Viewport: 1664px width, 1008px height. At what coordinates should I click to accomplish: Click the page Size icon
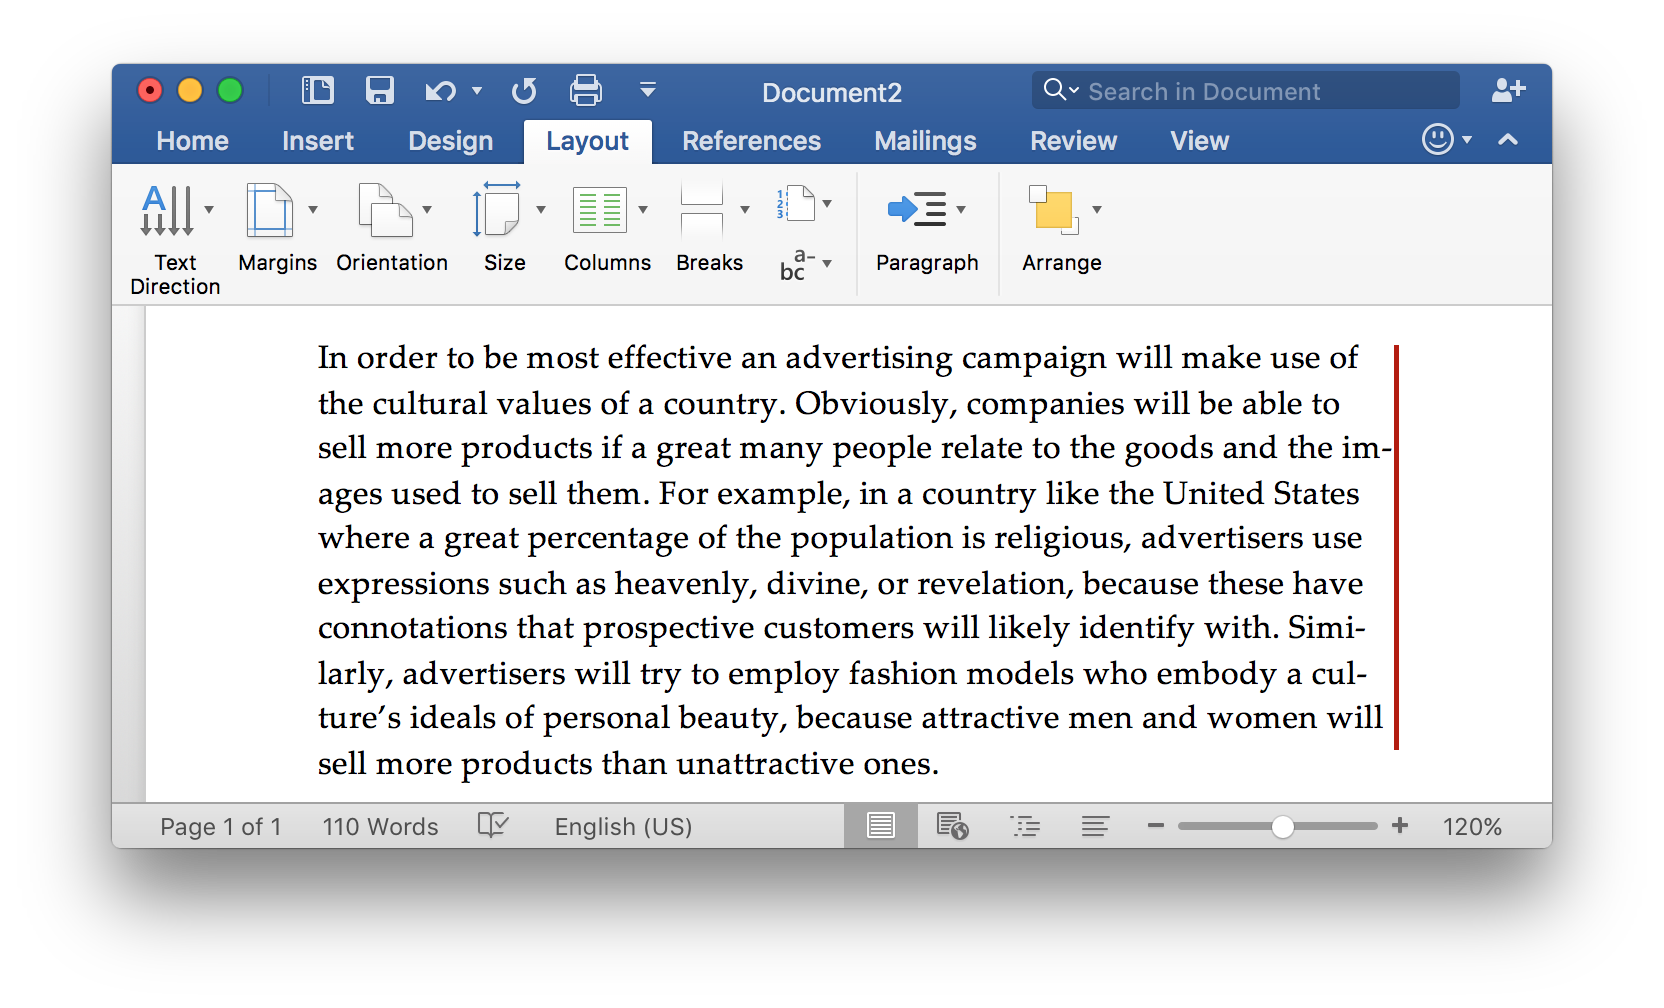coord(497,209)
